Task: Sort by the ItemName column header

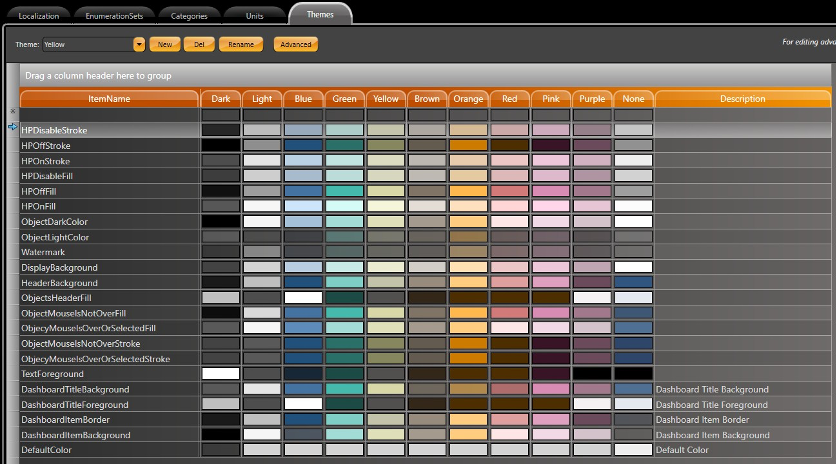Action: 110,99
